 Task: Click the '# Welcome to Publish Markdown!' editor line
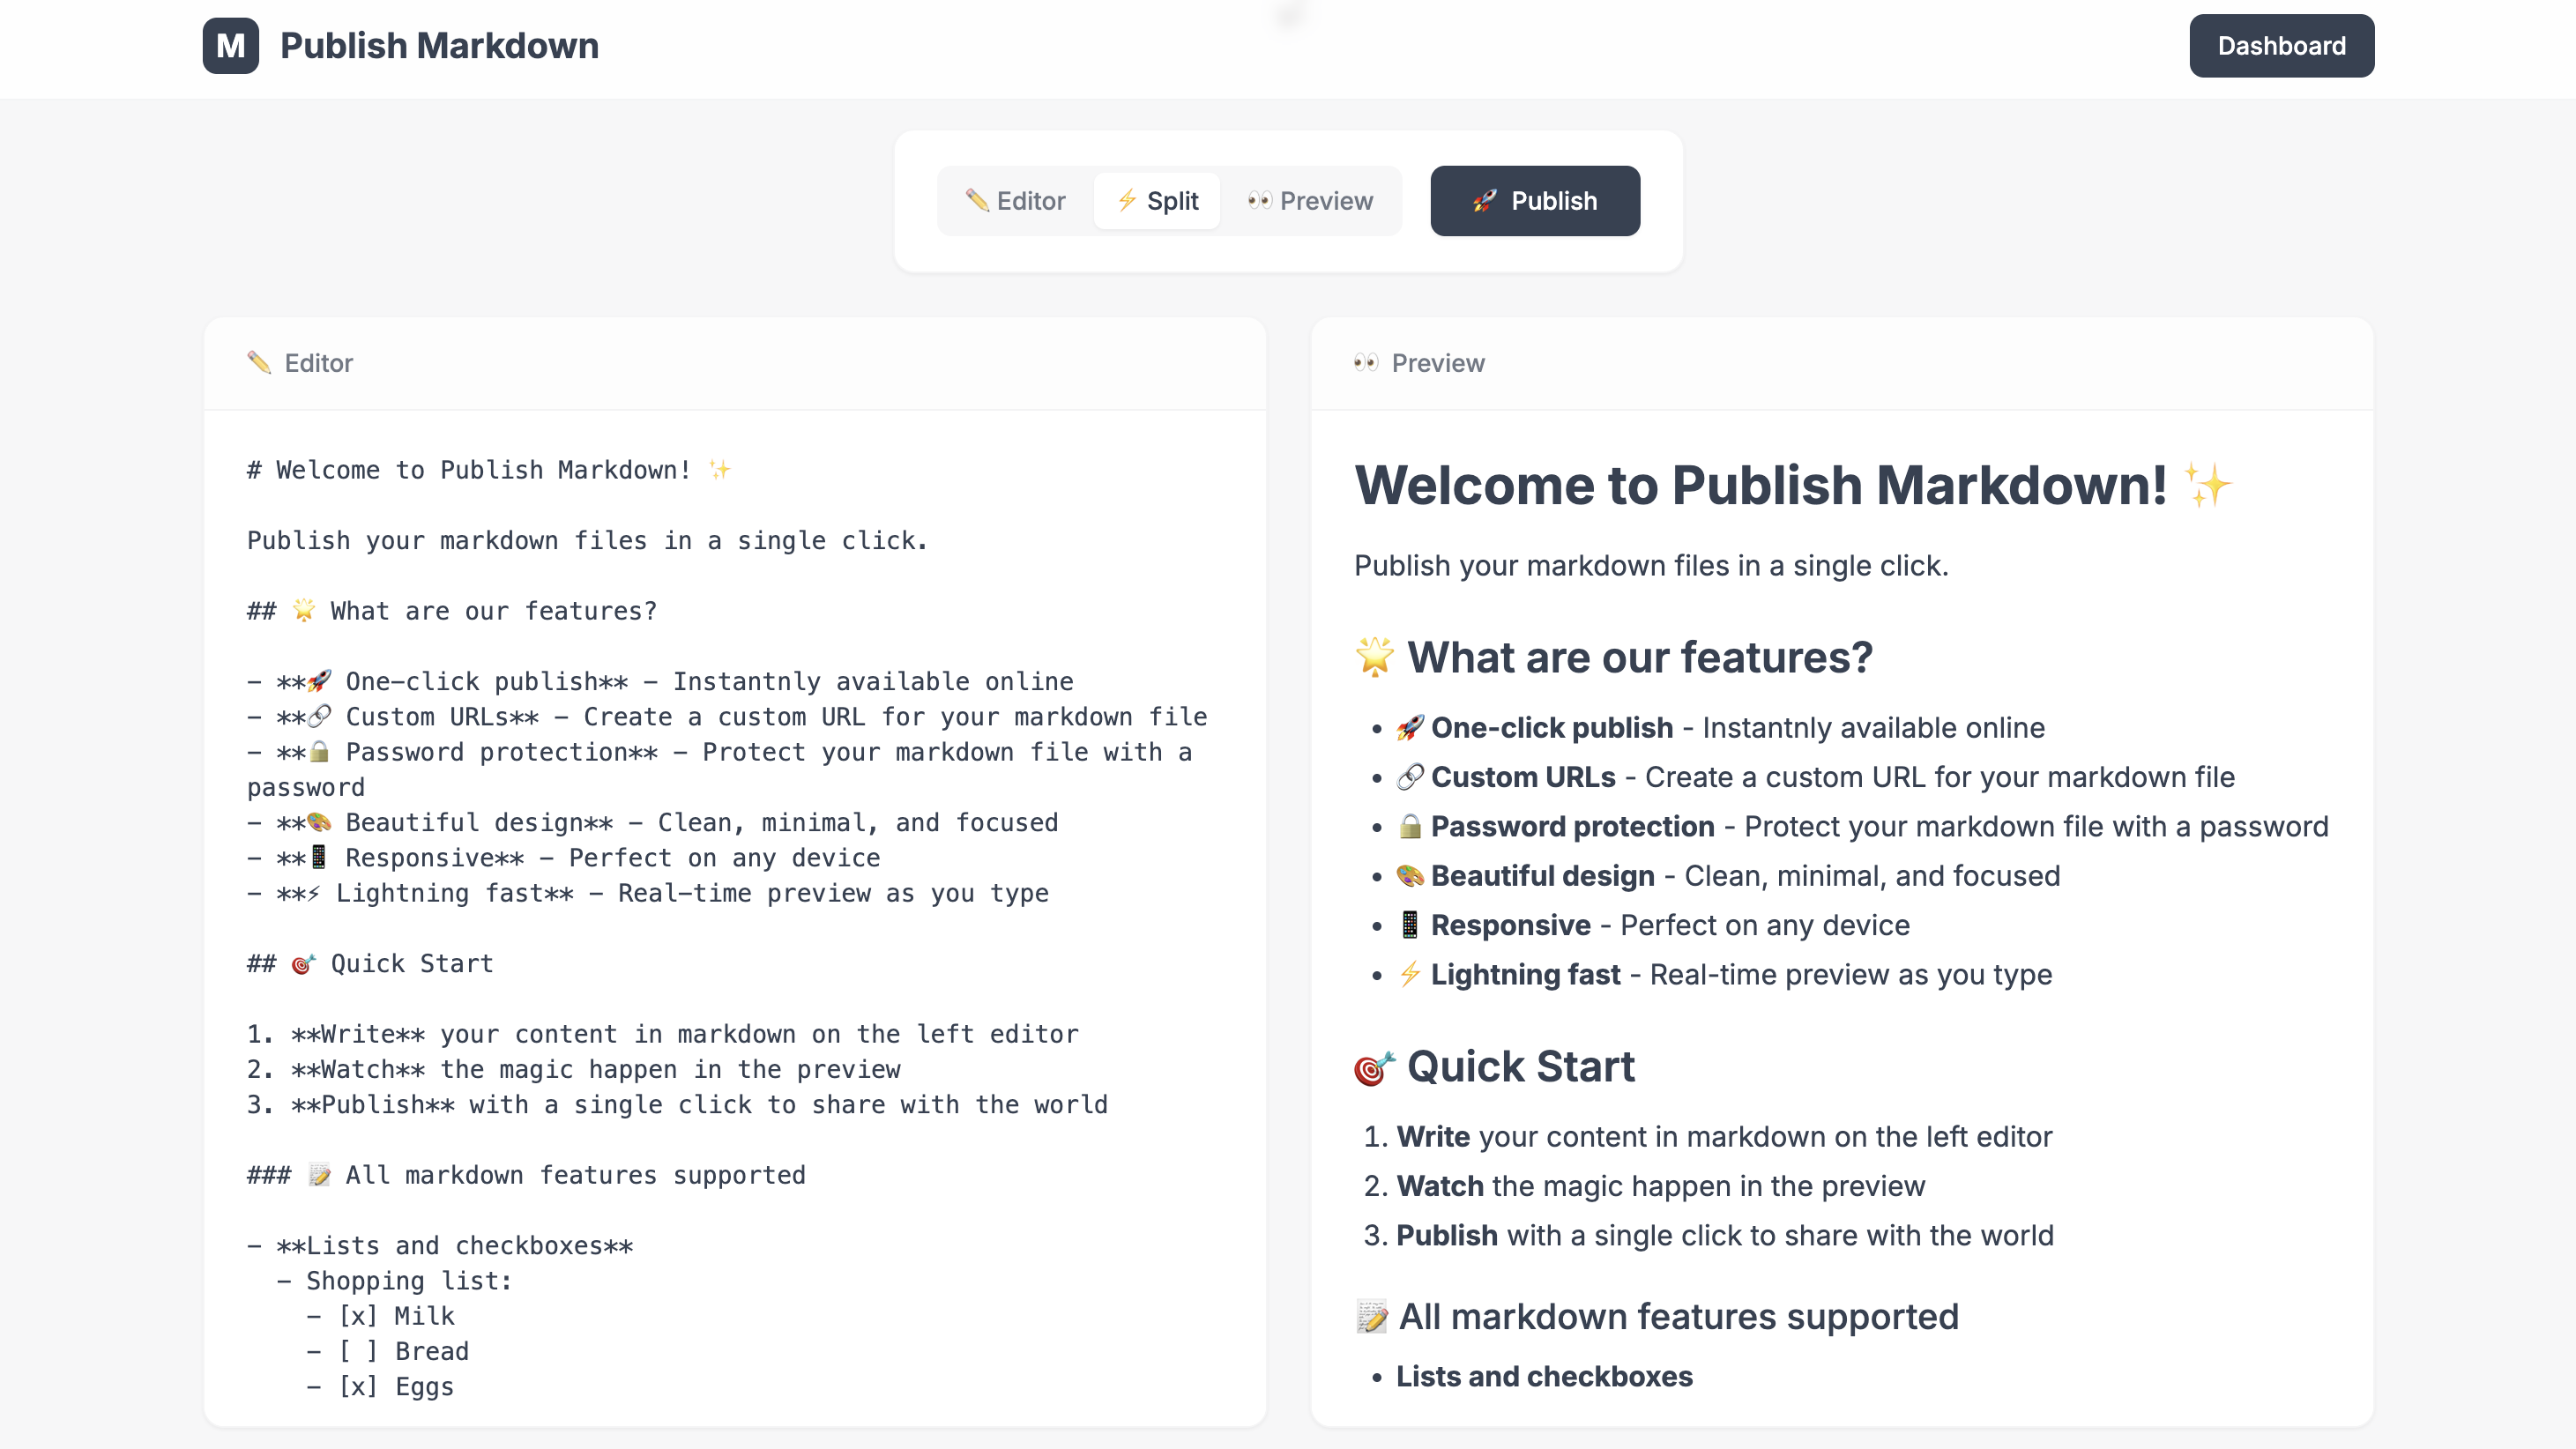[x=468, y=470]
